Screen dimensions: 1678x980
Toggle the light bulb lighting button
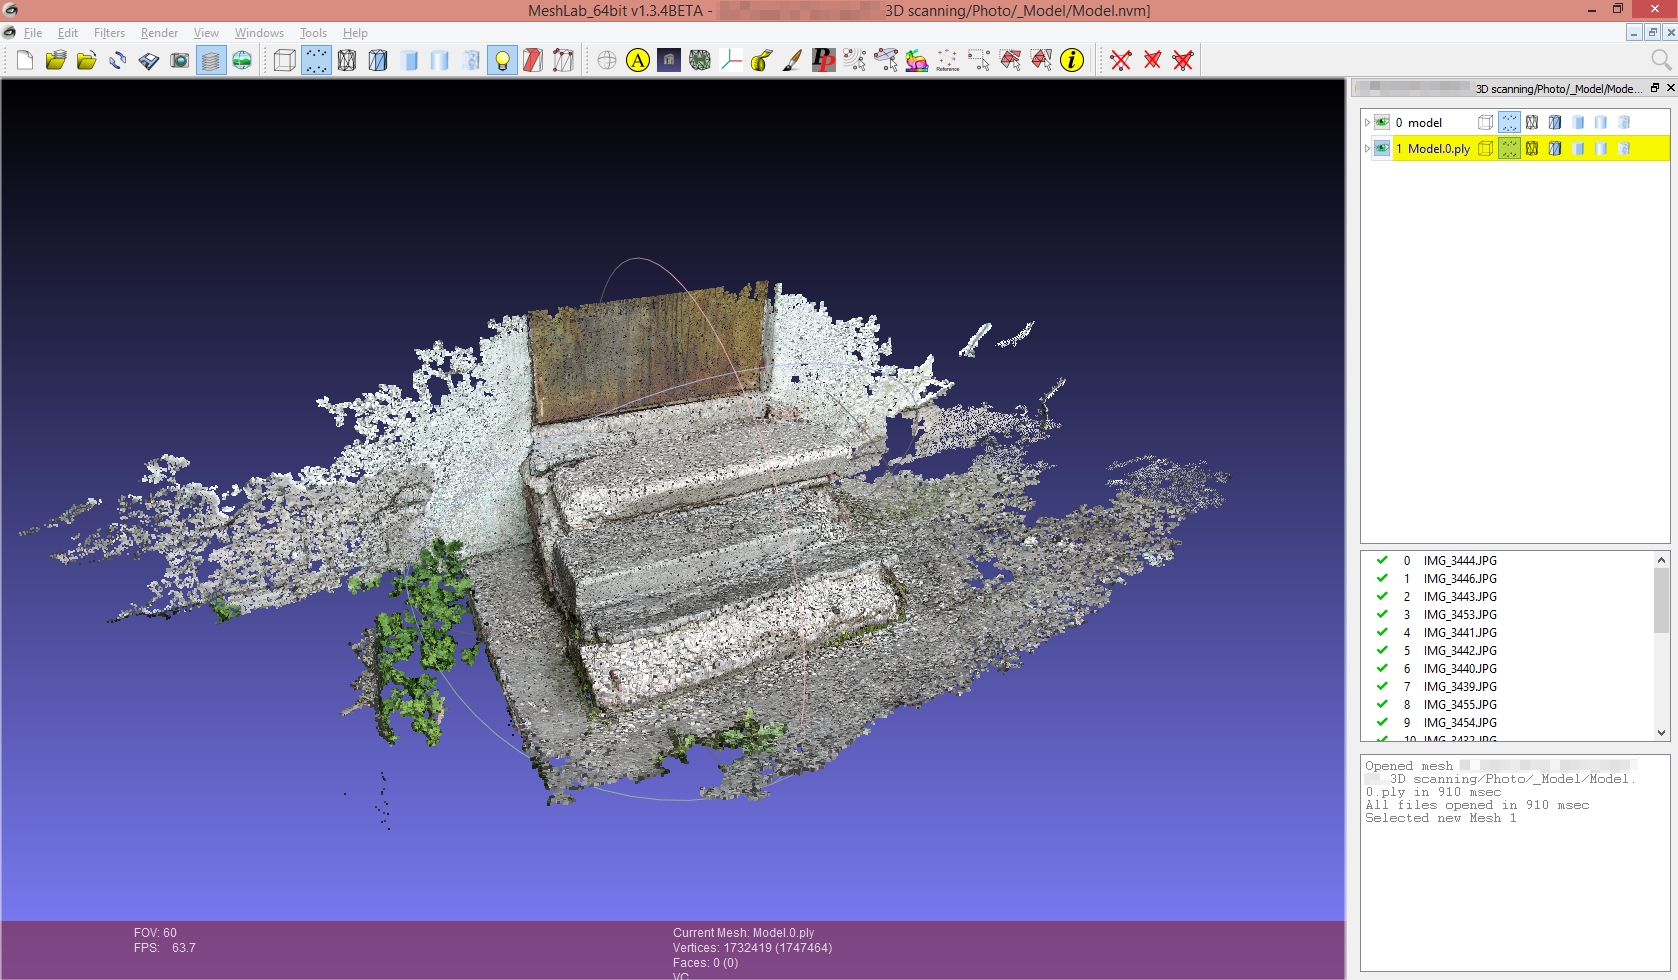coord(502,61)
